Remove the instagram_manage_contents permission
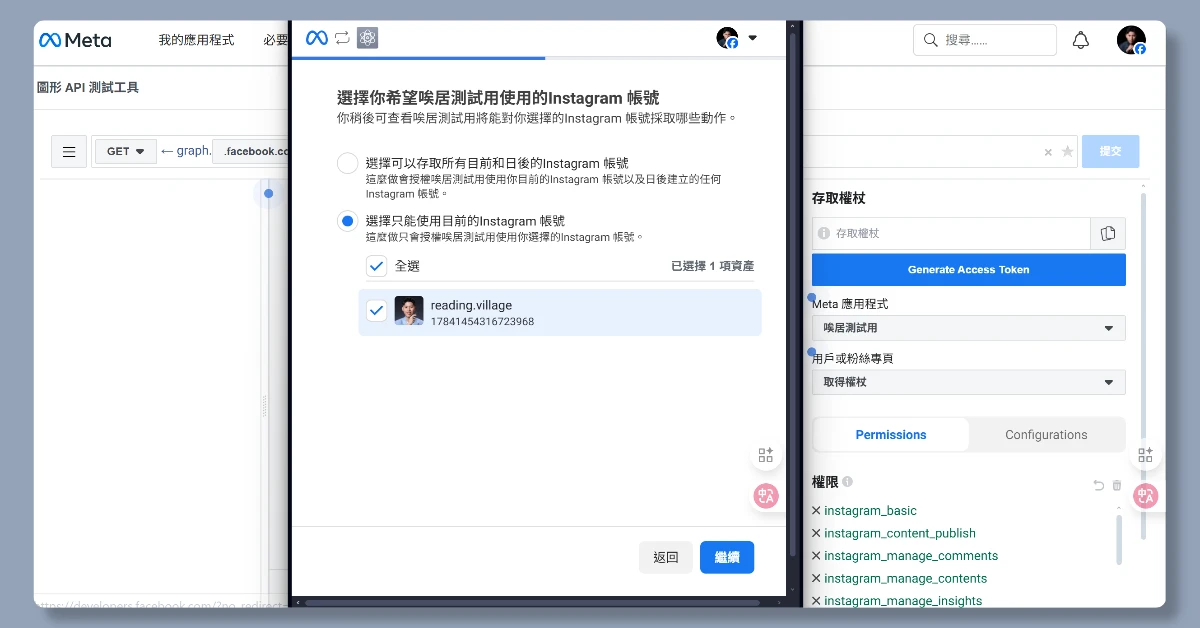Image resolution: width=1200 pixels, height=628 pixels. 816,578
